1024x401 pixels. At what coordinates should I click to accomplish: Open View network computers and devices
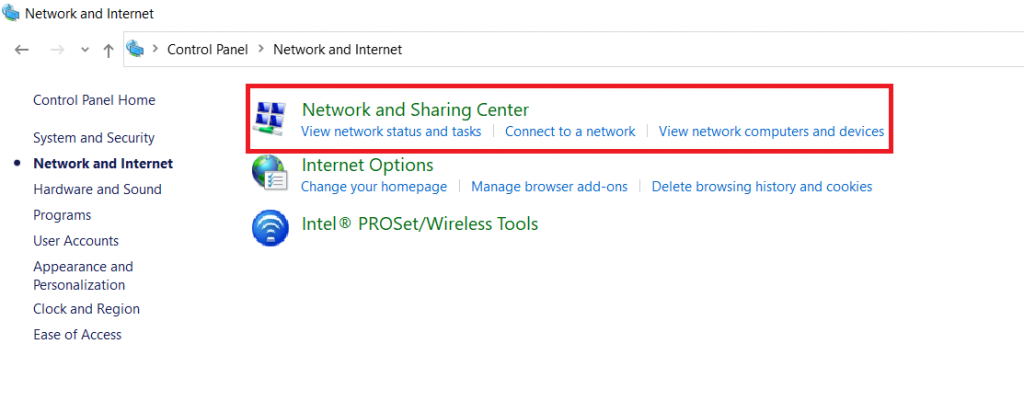(771, 131)
